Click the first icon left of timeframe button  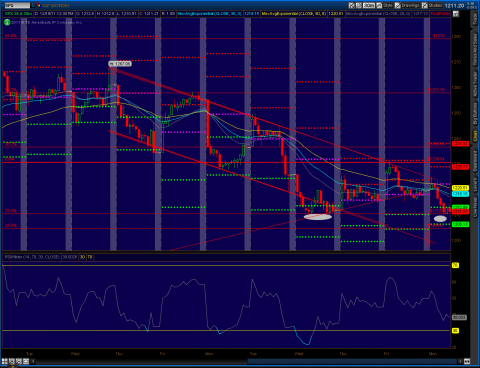(x=351, y=5)
